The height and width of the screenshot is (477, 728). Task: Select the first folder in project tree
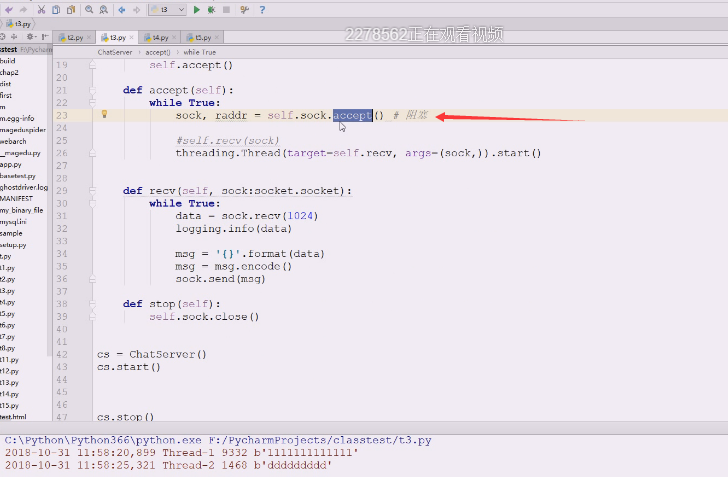pyautogui.click(x=6, y=95)
